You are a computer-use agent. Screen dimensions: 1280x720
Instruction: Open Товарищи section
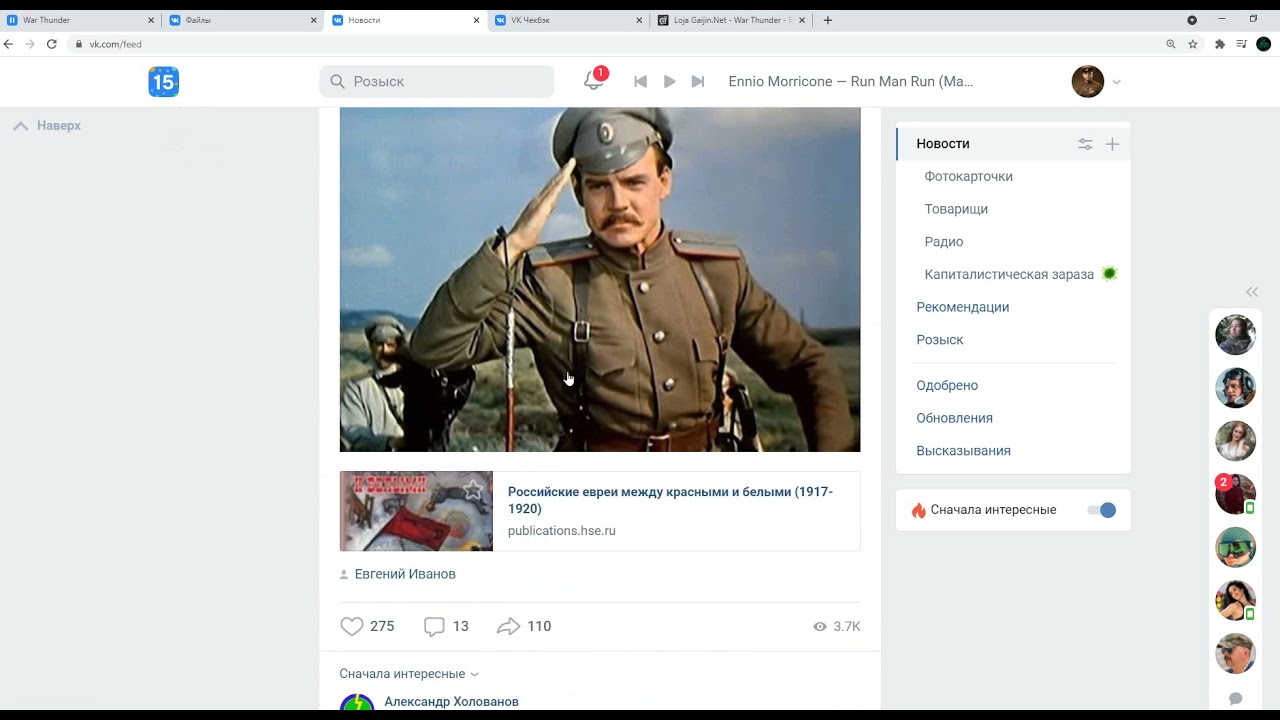point(956,209)
